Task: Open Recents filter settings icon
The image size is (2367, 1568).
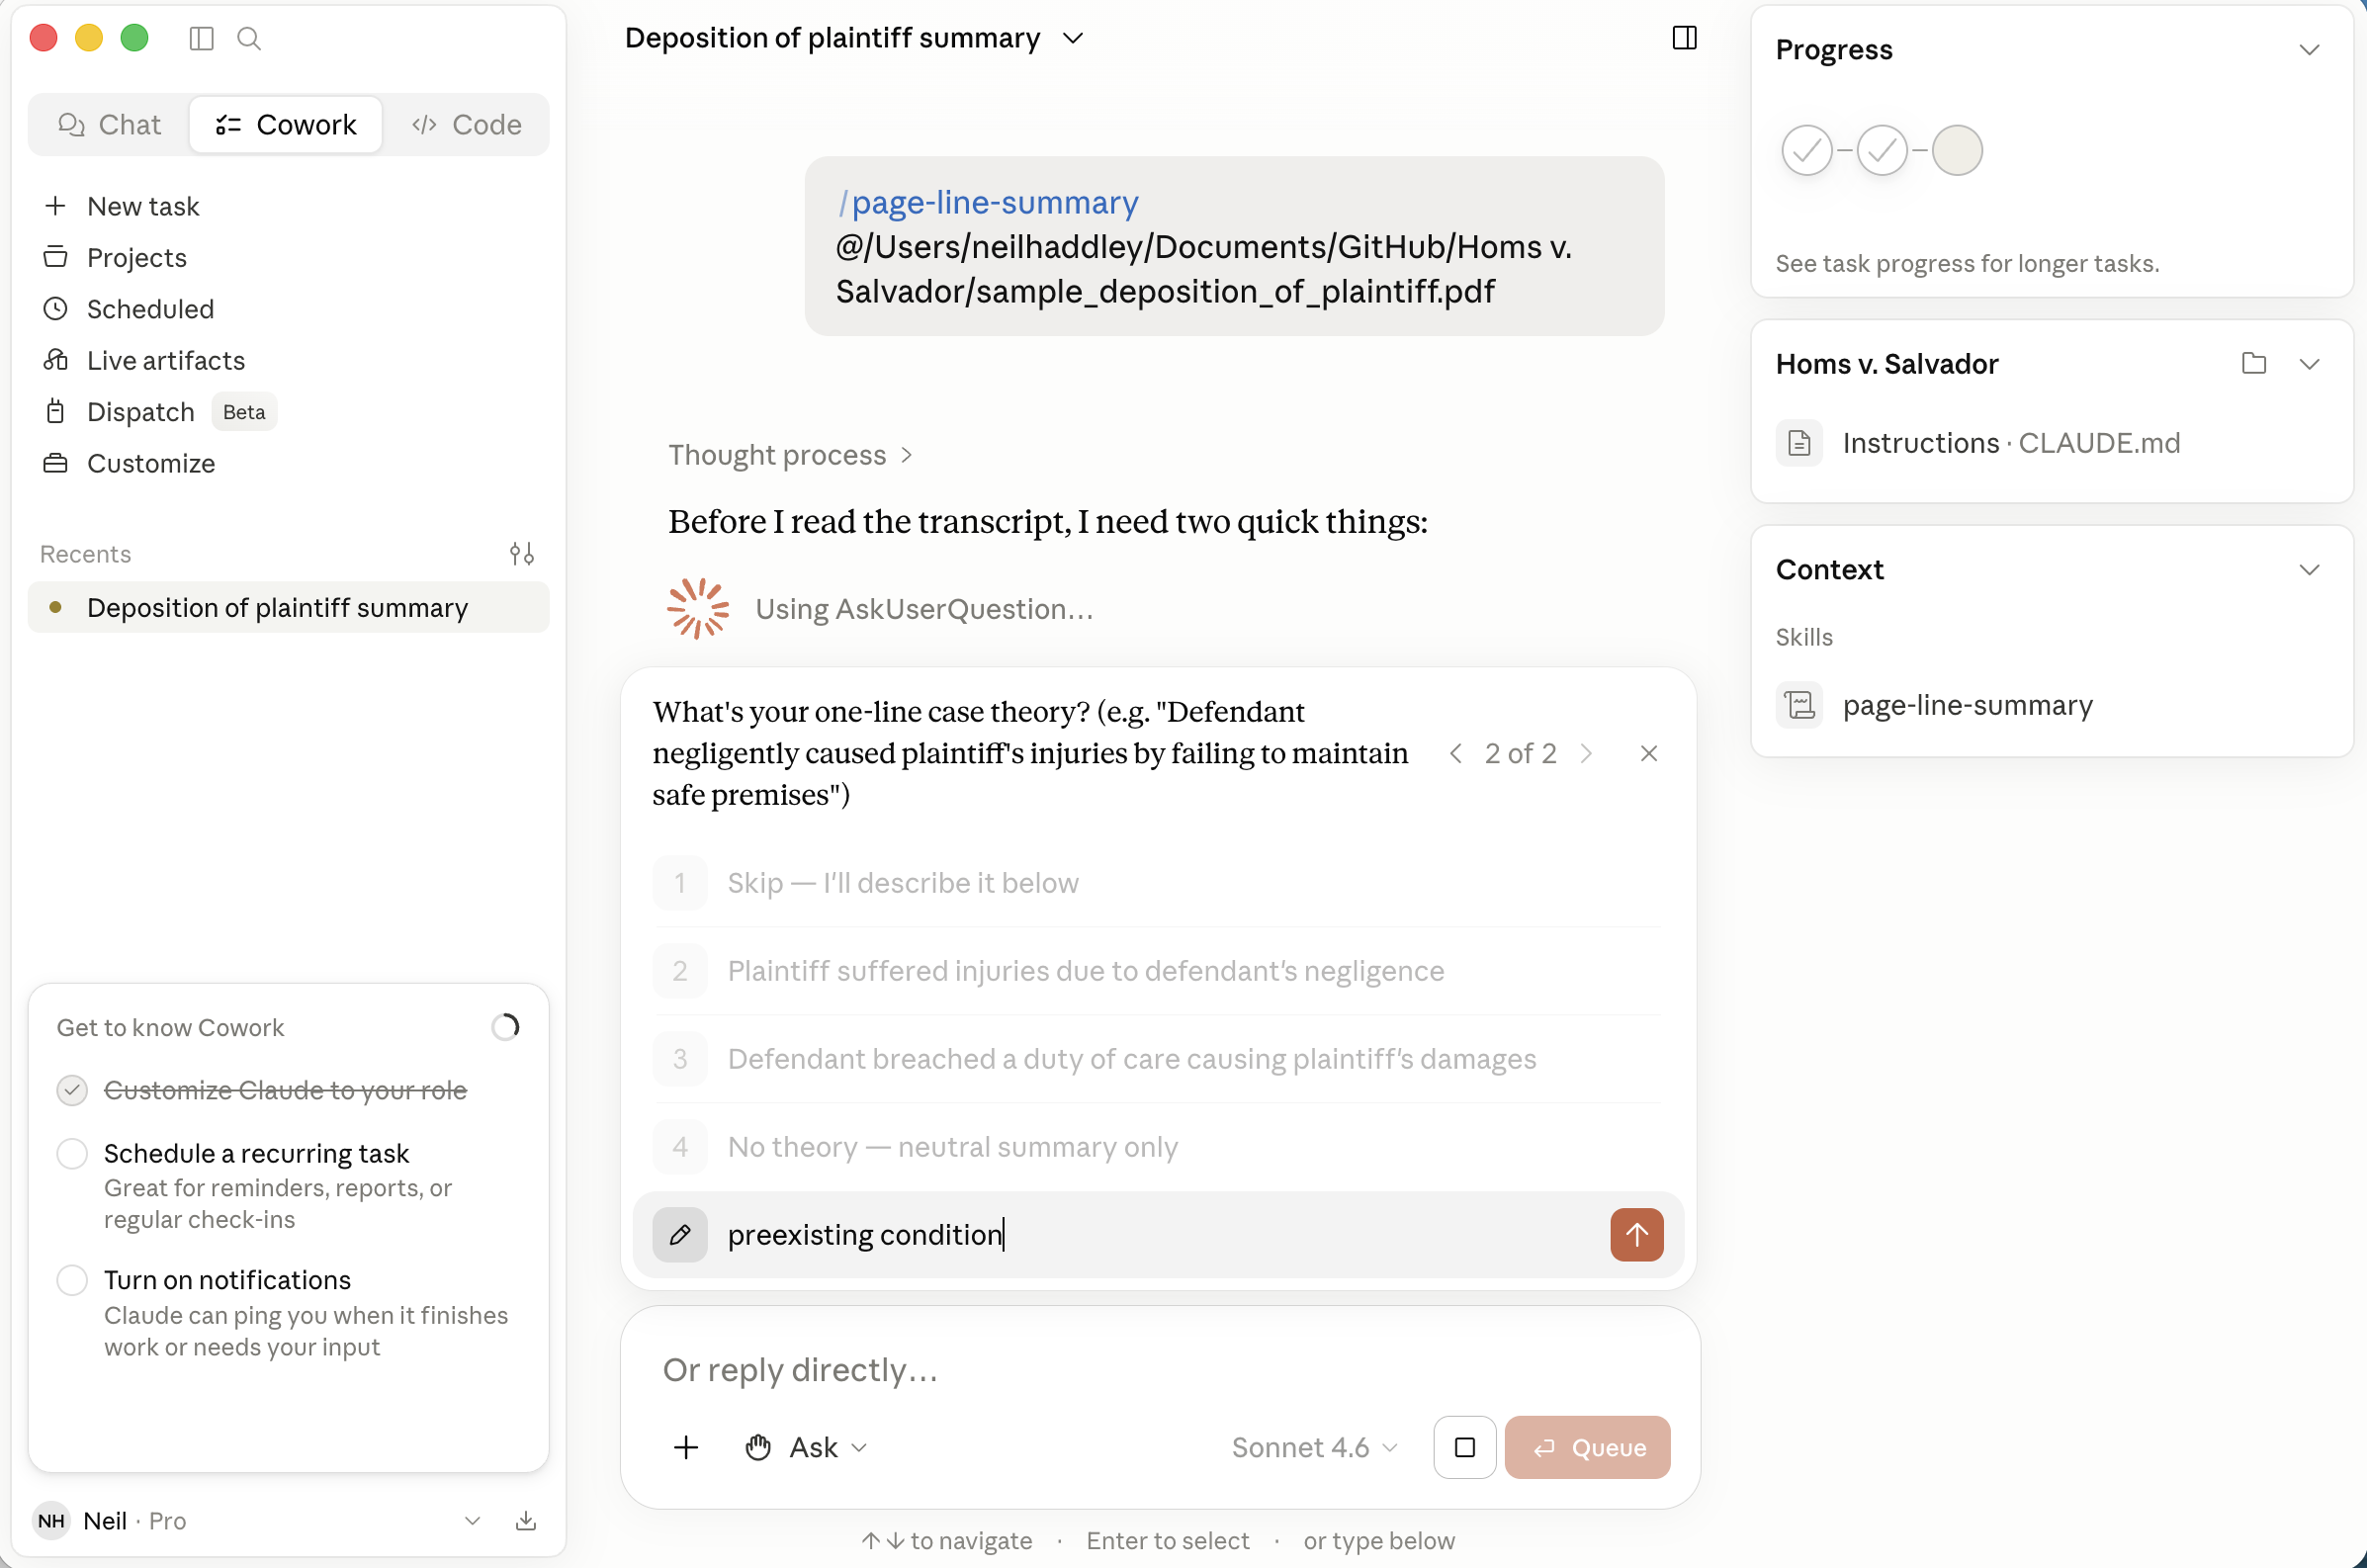Action: click(x=521, y=554)
